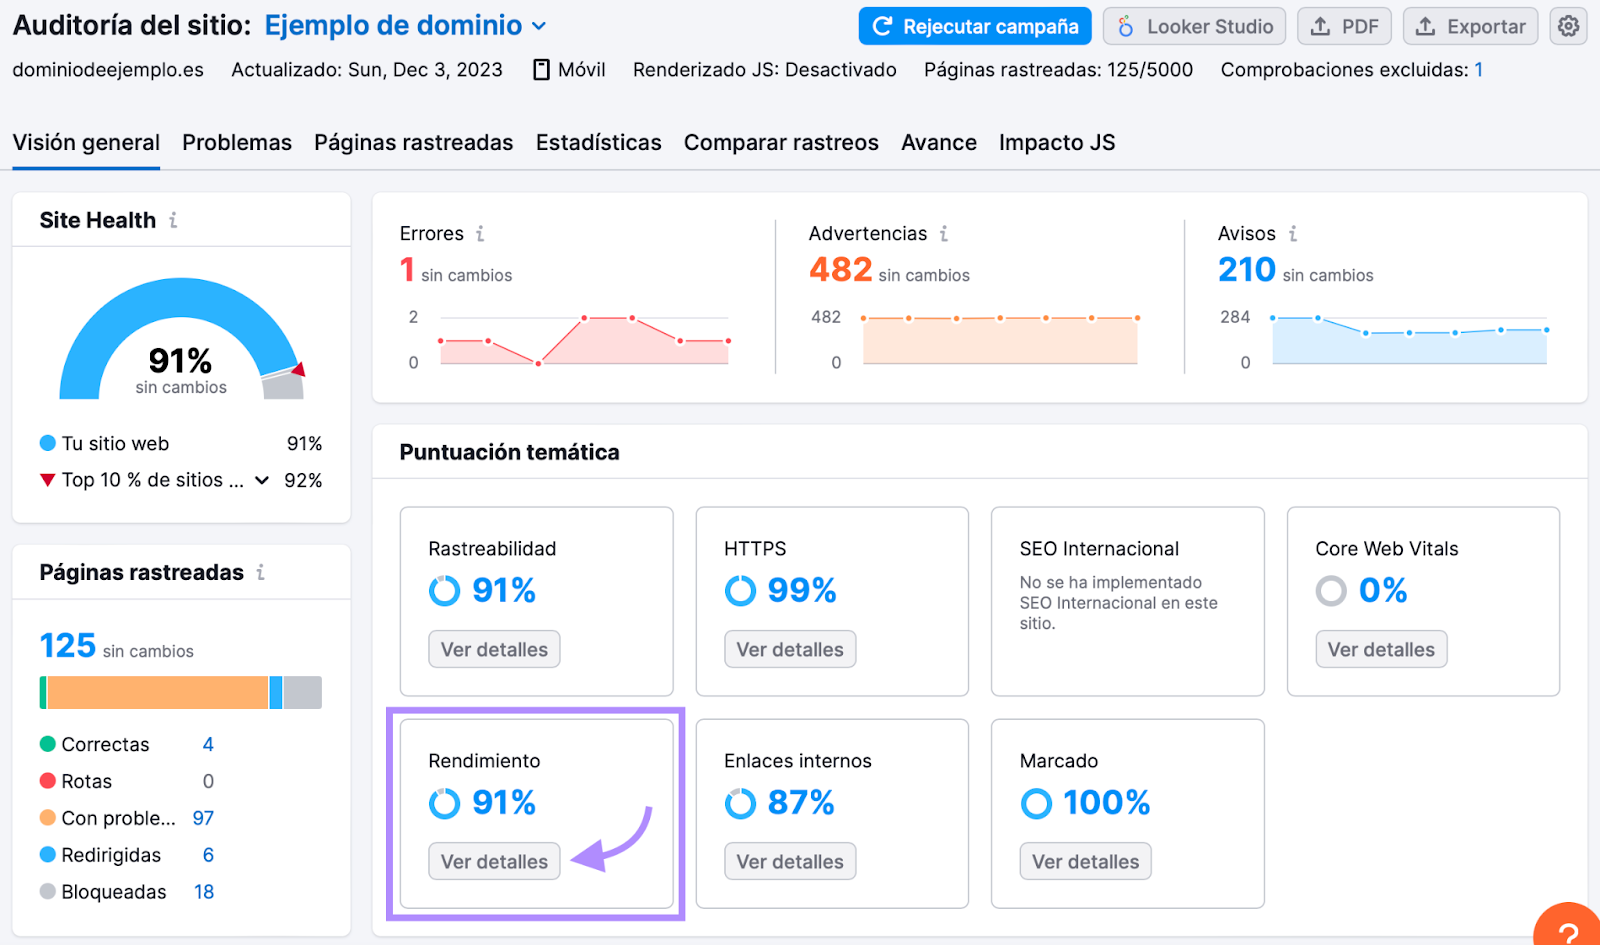
Task: Open the Ejemplo de dominio dropdown
Action: [x=539, y=26]
